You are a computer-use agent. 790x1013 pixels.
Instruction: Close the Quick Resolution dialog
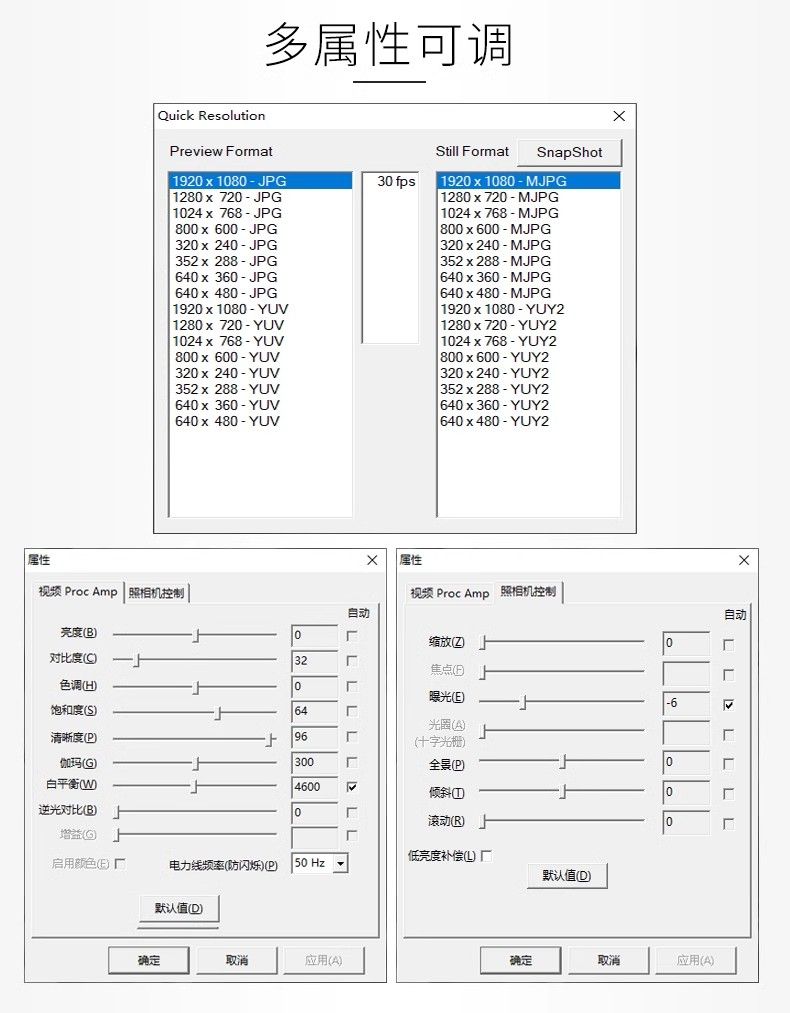pos(619,116)
